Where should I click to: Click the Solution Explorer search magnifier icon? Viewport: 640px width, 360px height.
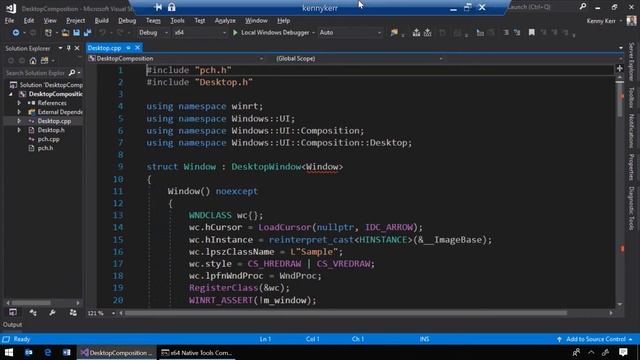coord(72,73)
